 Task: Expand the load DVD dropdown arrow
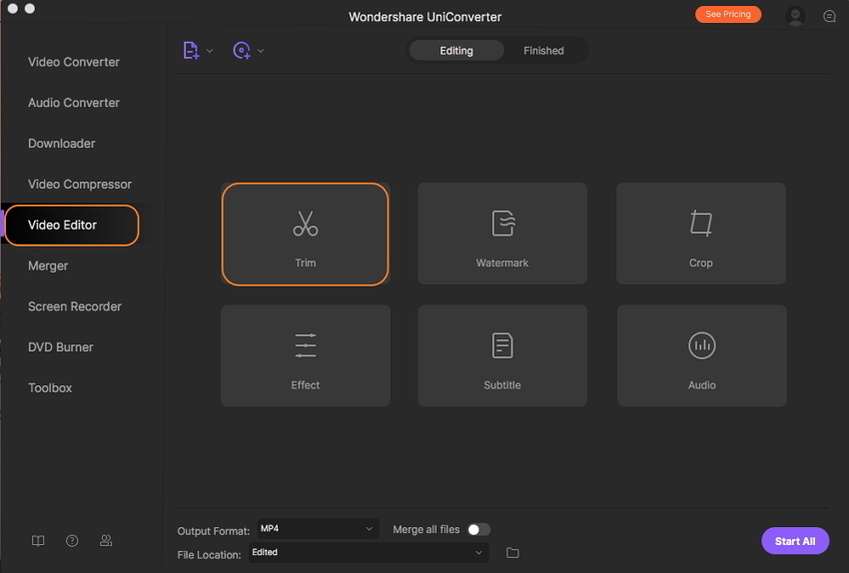[261, 51]
